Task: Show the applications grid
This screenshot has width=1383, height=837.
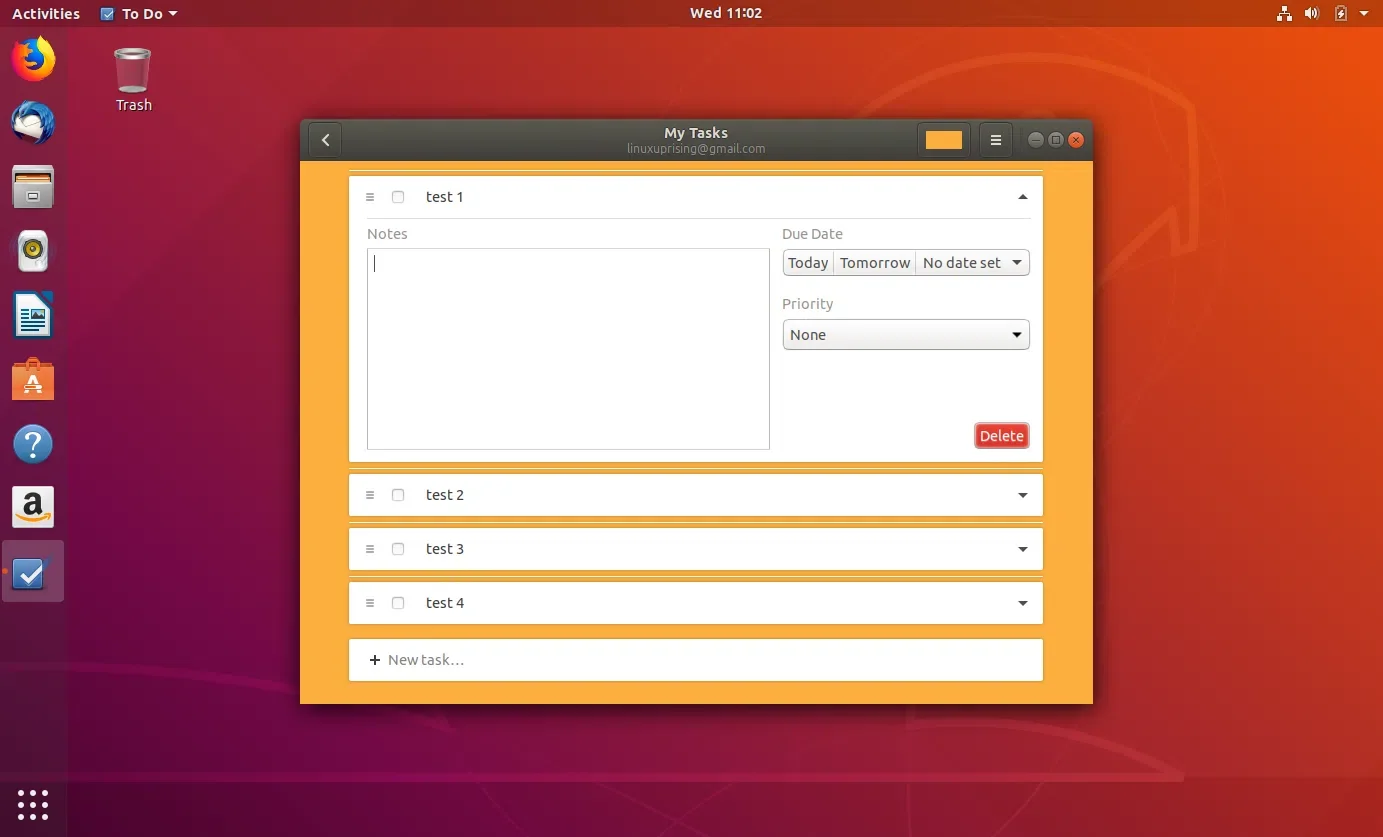Action: (33, 804)
